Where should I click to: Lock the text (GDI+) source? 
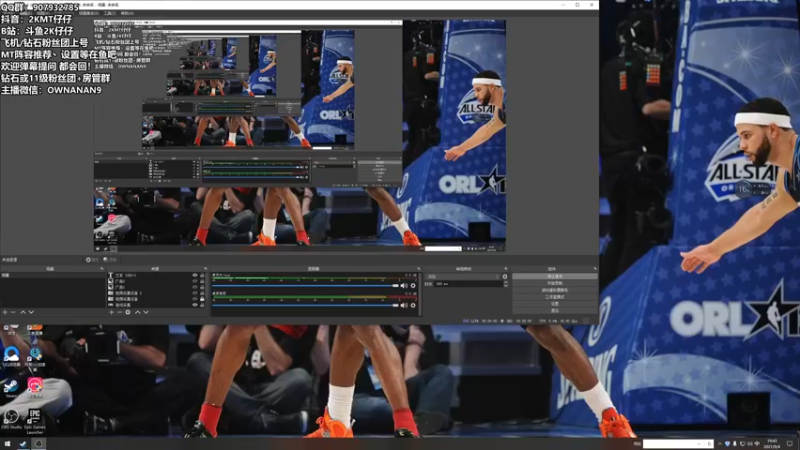click(203, 276)
